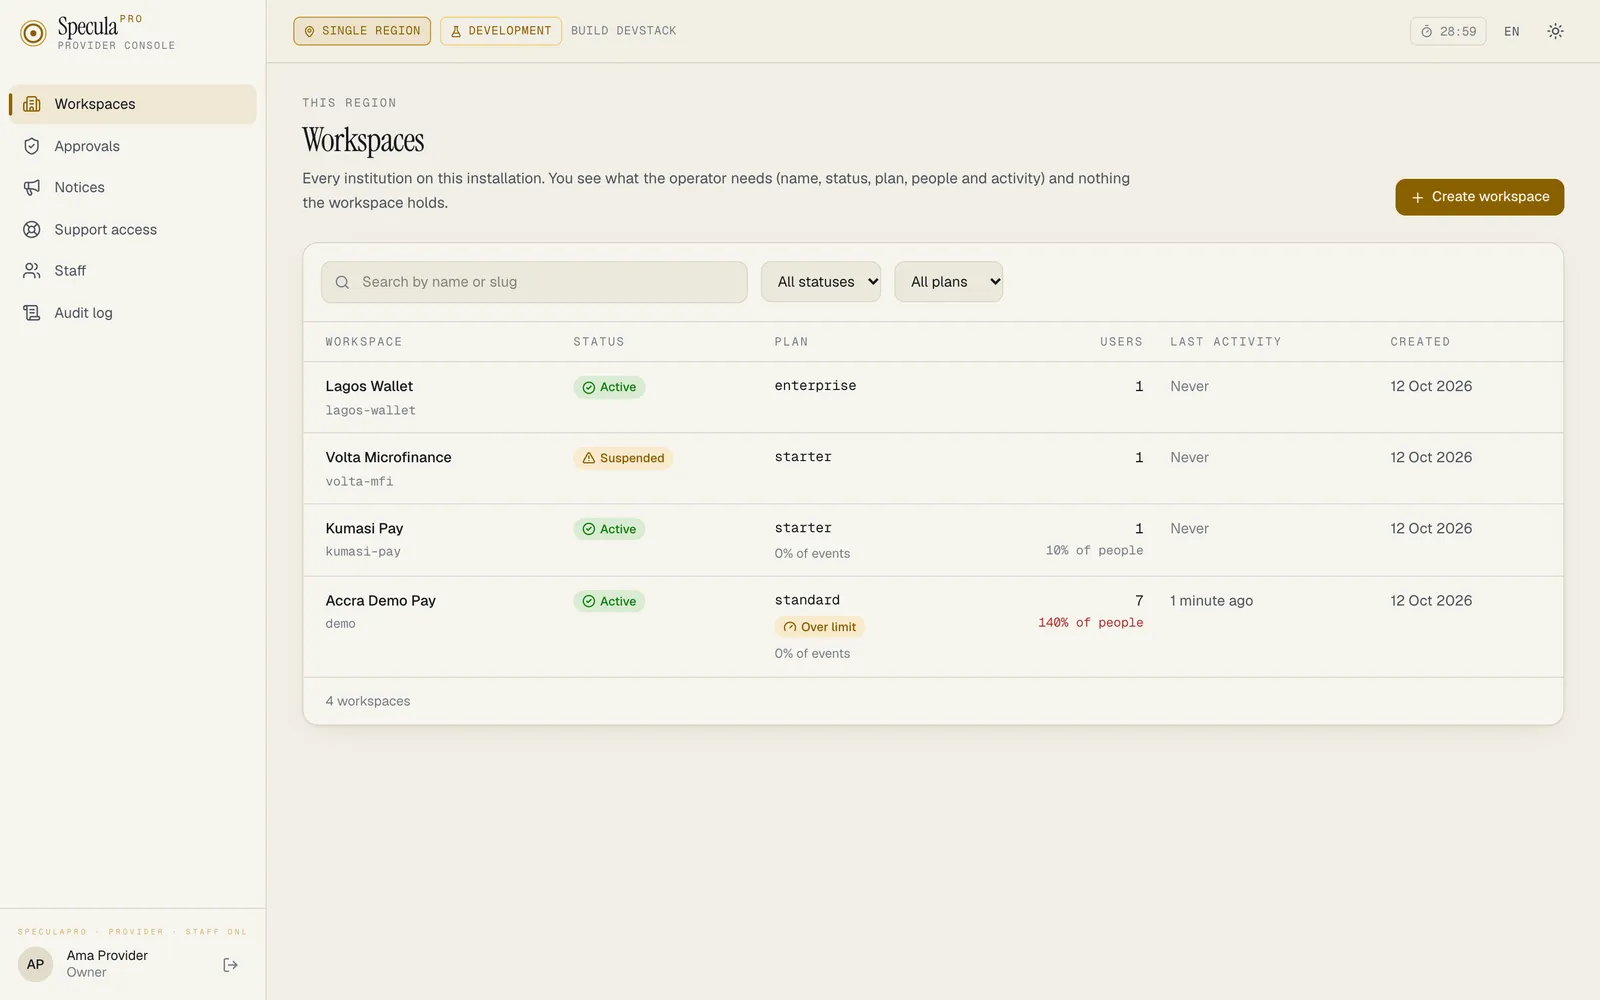The width and height of the screenshot is (1600, 1000).
Task: Open the Lagos Wallet workspace
Action: (x=369, y=386)
